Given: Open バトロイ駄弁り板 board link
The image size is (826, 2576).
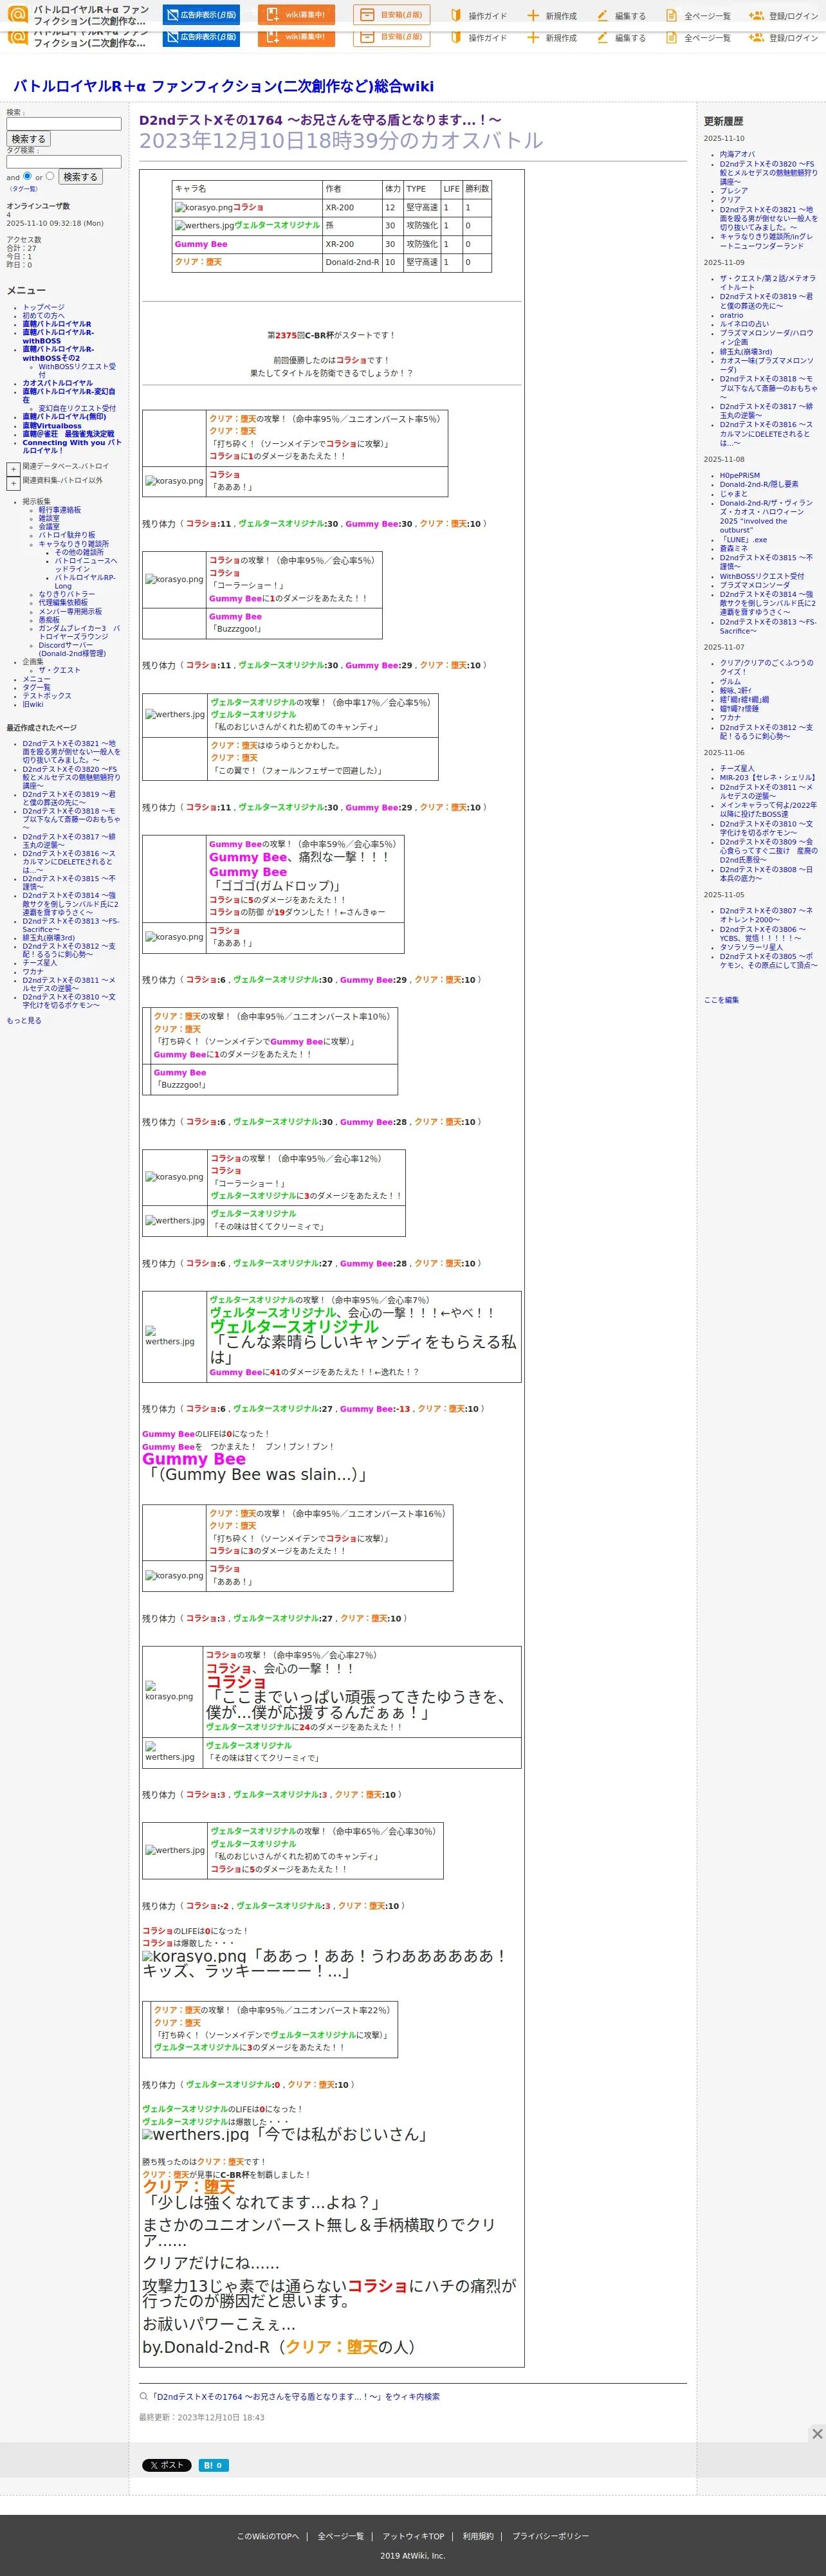Looking at the screenshot, I should pyautogui.click(x=67, y=535).
